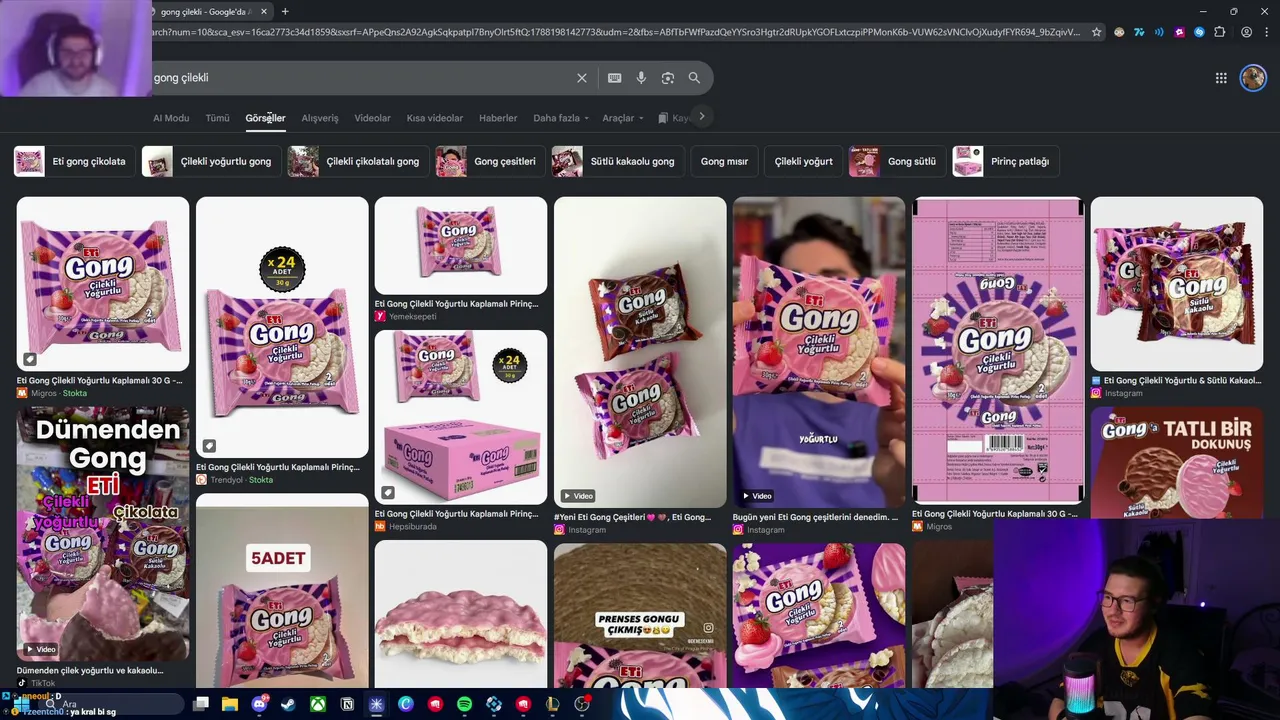
Task: Open the 'Haberler' news tab
Action: coord(498,118)
